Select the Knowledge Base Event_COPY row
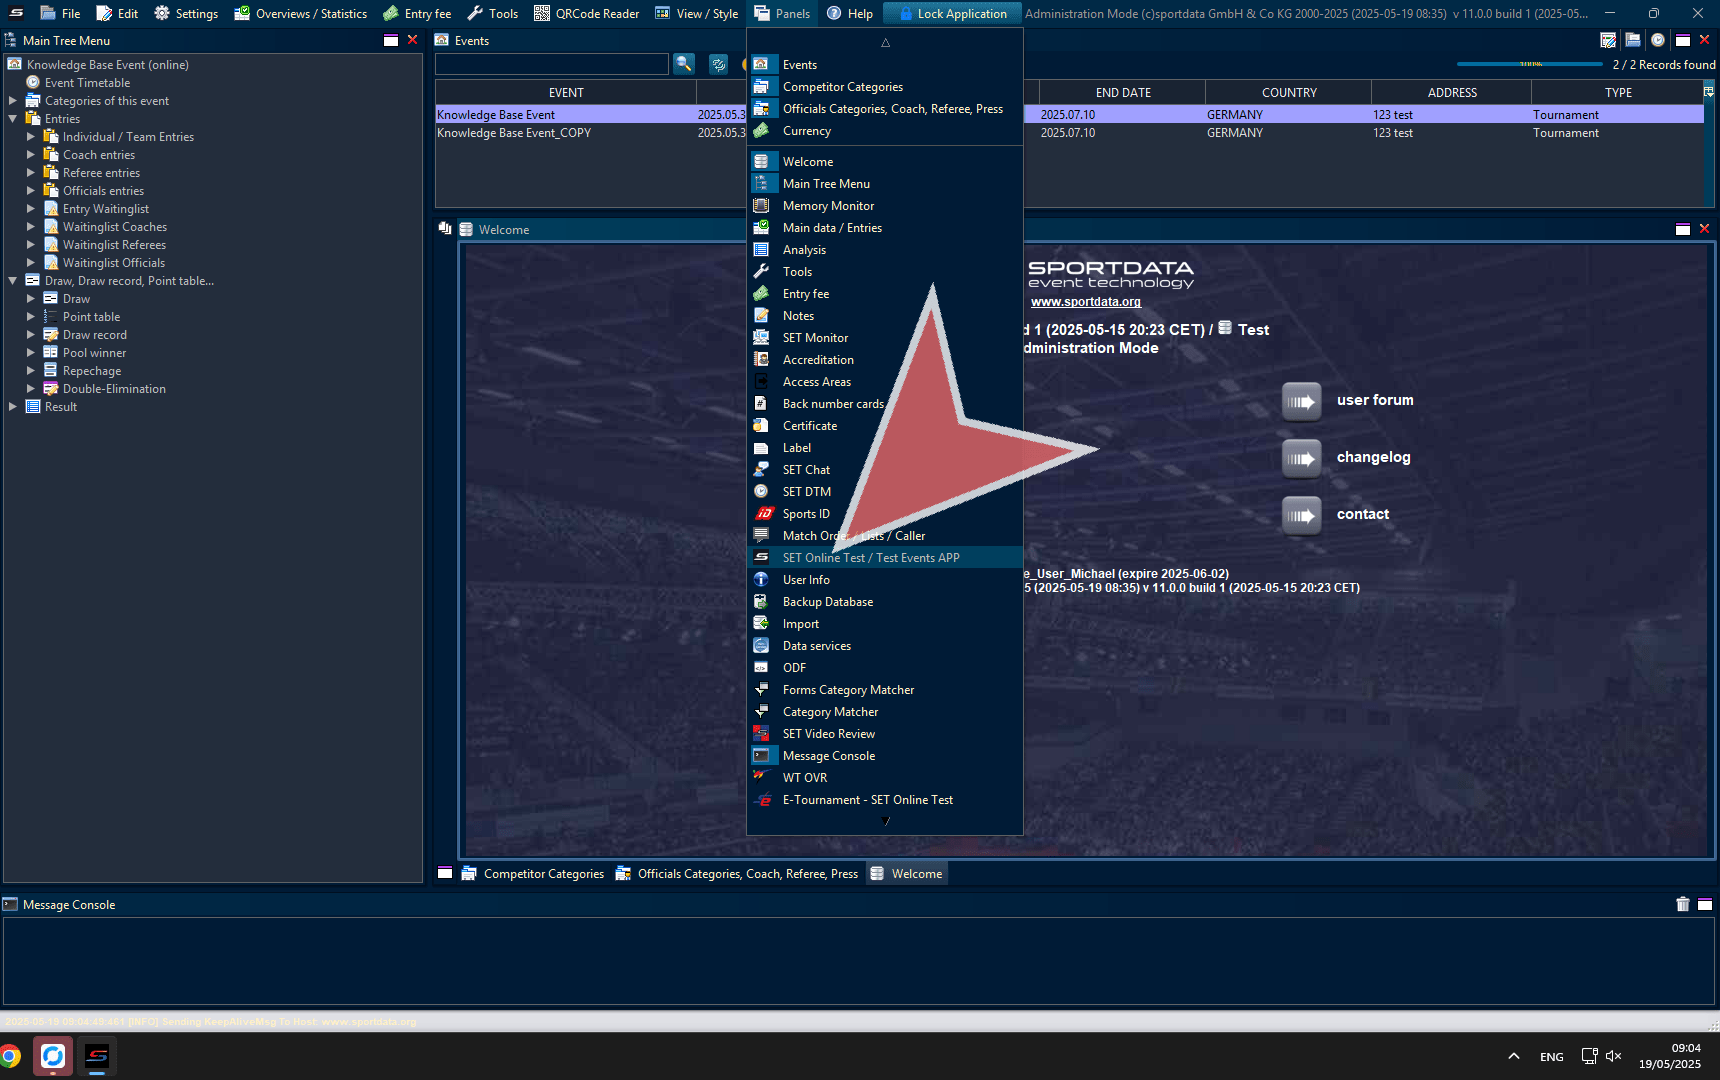This screenshot has width=1720, height=1080. click(x=514, y=133)
